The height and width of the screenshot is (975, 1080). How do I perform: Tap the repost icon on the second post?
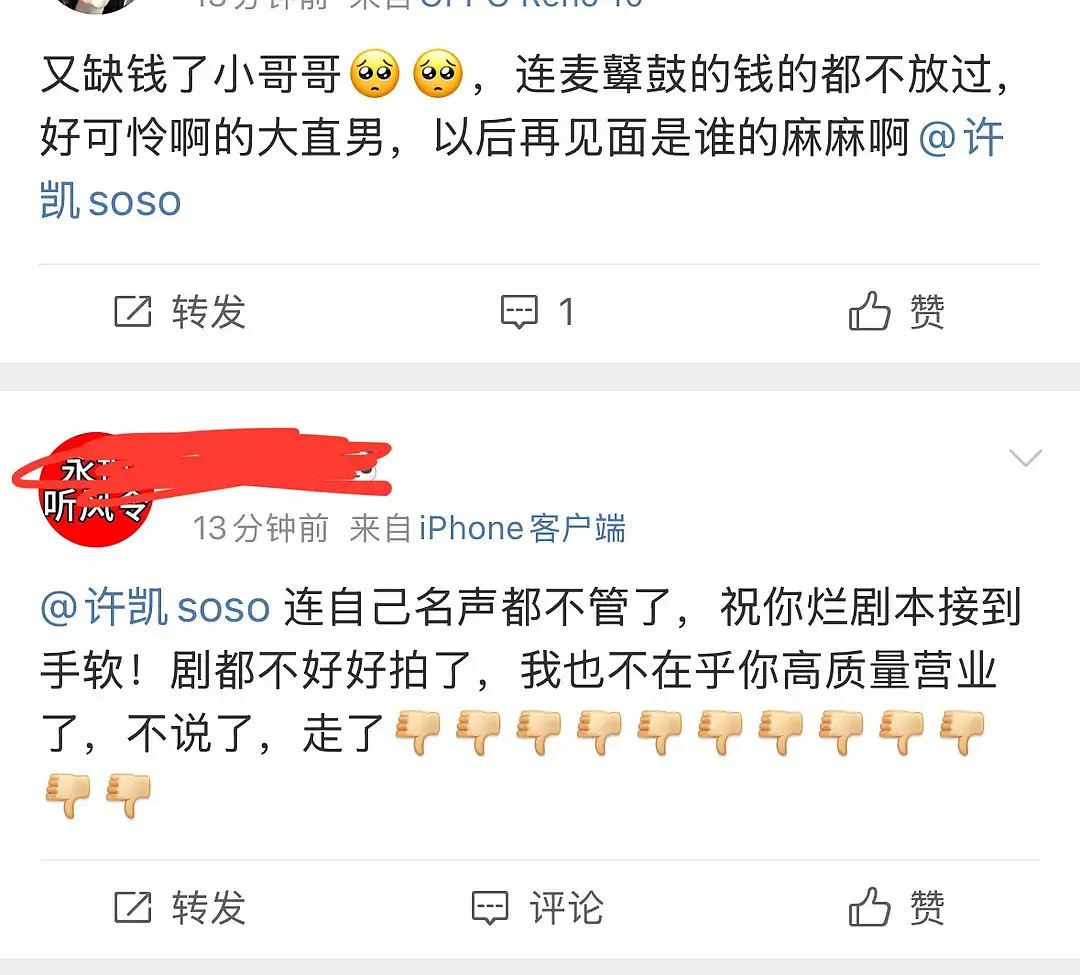[x=132, y=907]
